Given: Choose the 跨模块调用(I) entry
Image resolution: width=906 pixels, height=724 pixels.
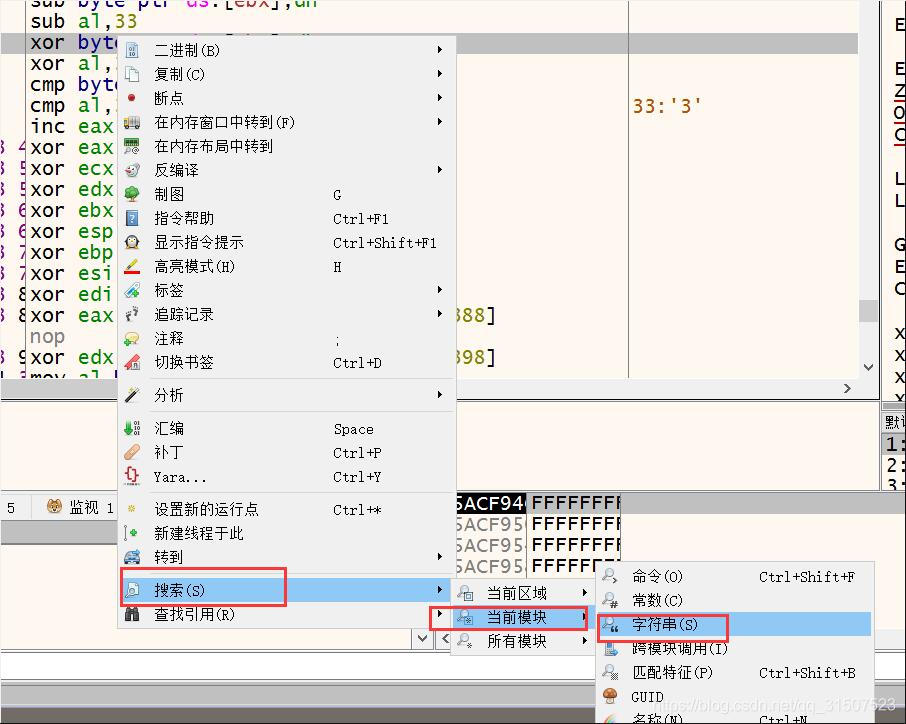Looking at the screenshot, I should (734, 648).
